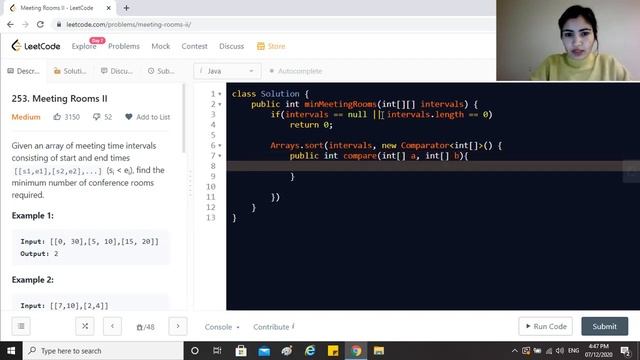Fold code at line 1 arrow

tap(220, 94)
